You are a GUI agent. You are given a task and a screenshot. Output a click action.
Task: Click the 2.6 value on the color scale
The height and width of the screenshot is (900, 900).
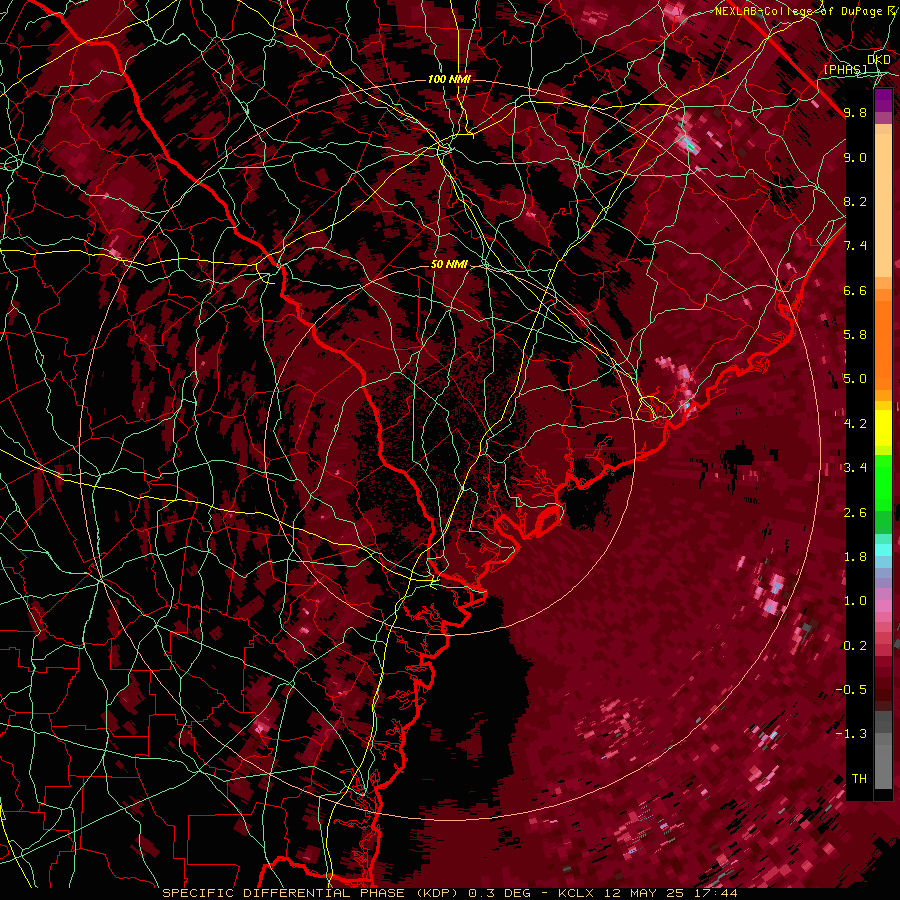[855, 513]
